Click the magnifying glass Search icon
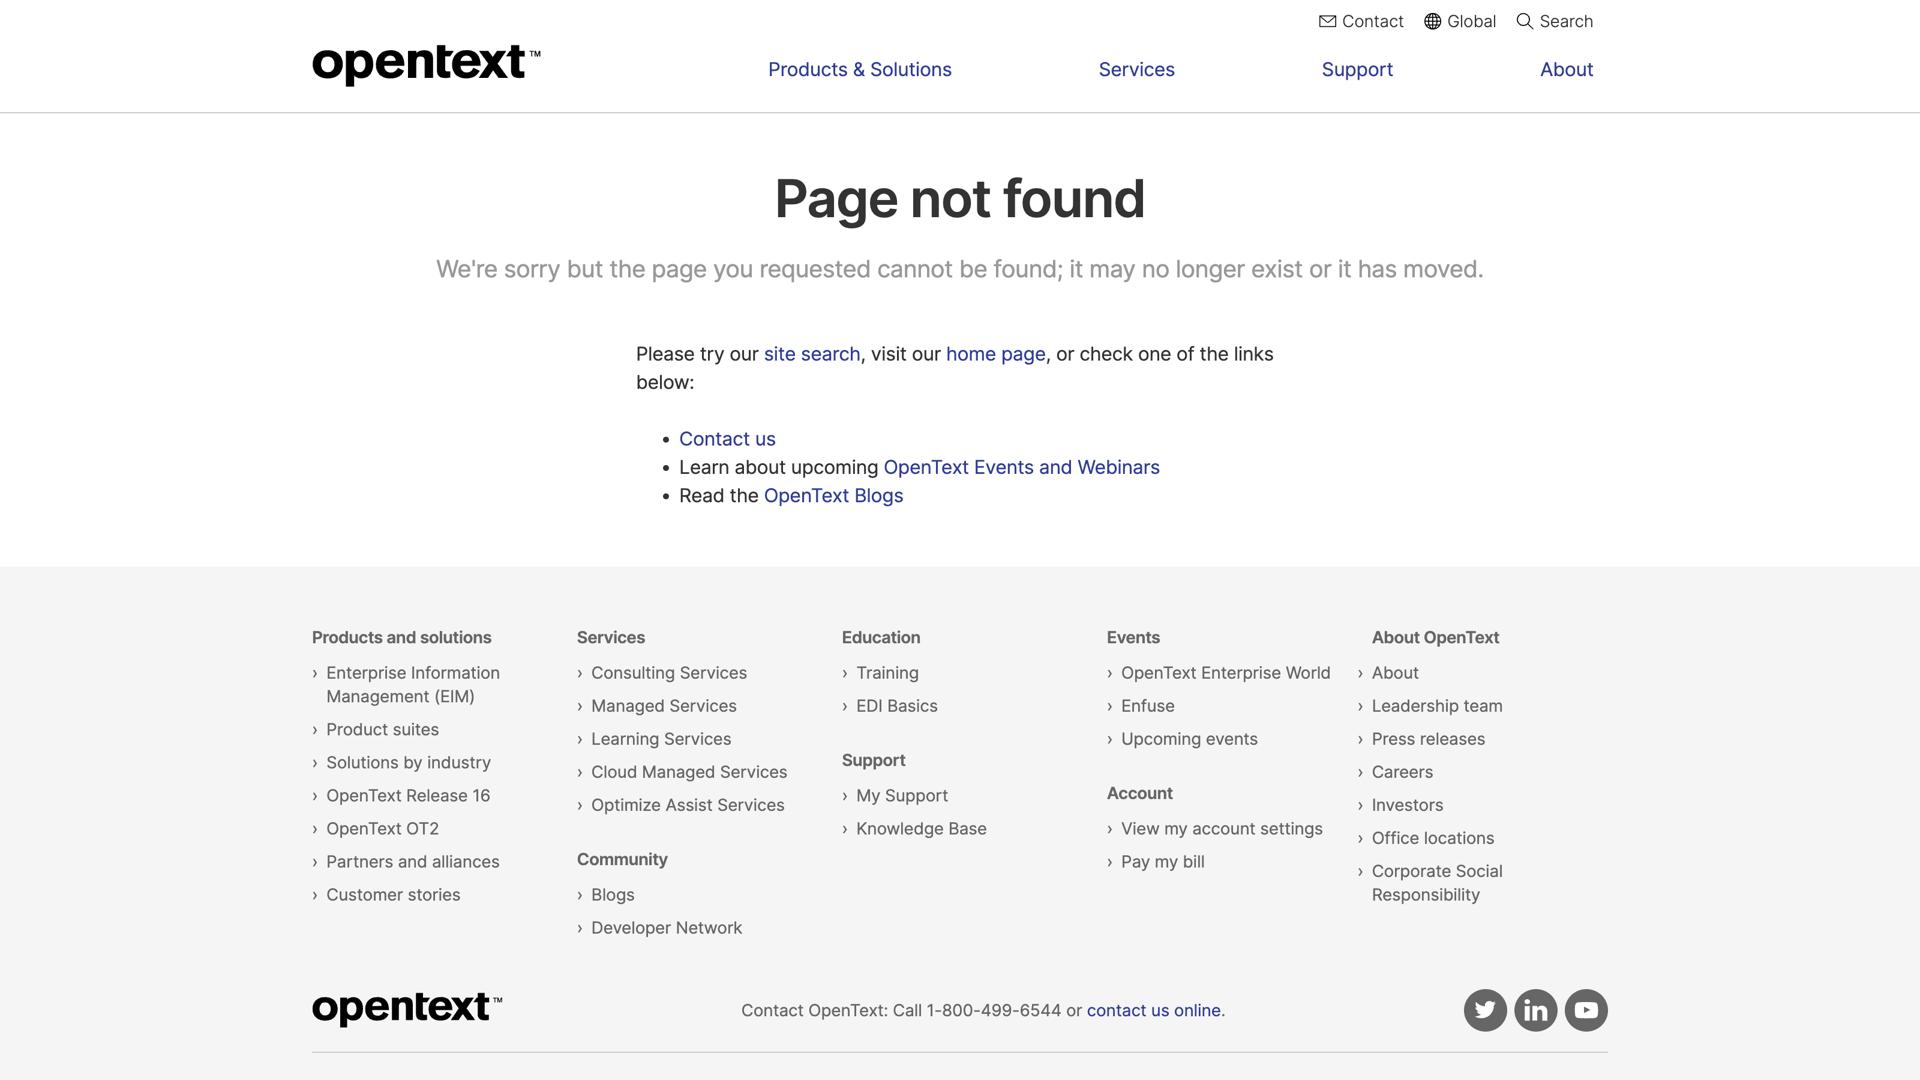Viewport: 1920px width, 1080px height. pyautogui.click(x=1524, y=21)
